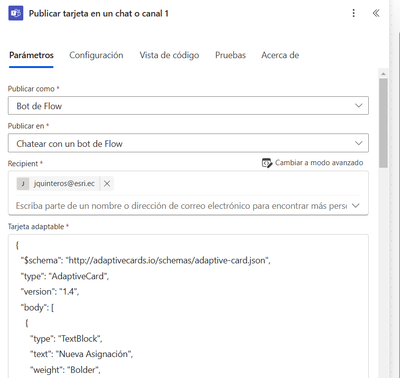
Task: Click the 'Publicar como' field label
Action: coord(31,89)
